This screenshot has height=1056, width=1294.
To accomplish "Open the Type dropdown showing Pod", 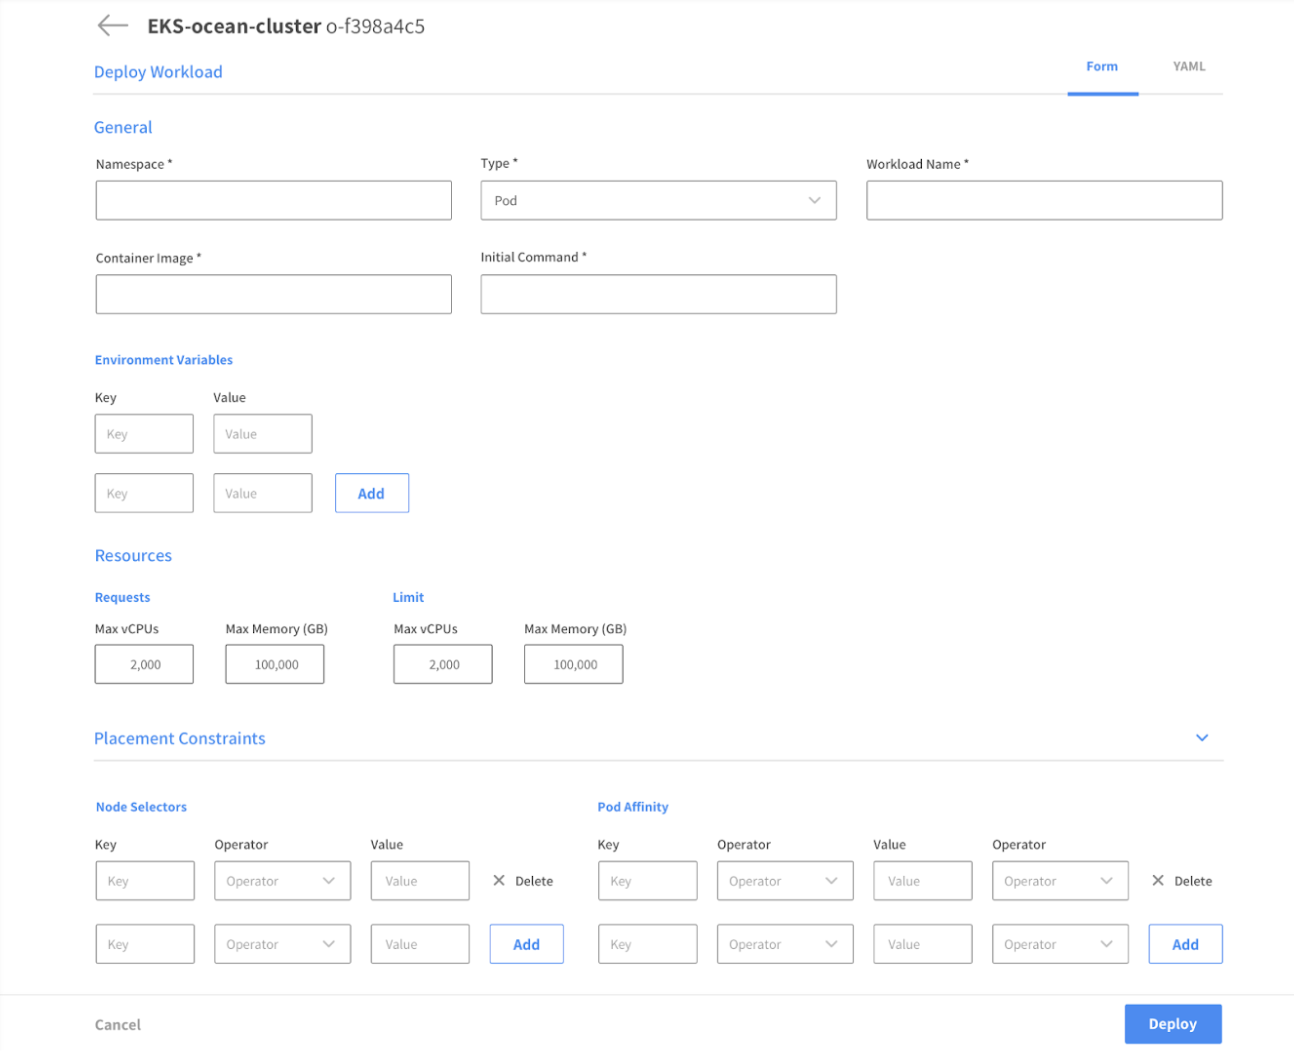I will click(658, 201).
